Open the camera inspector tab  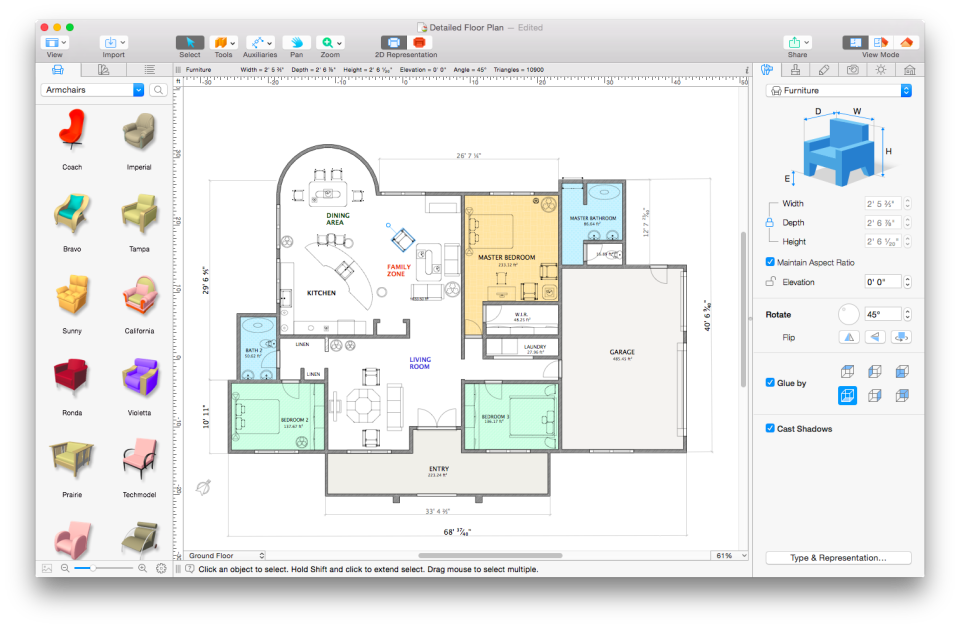852,70
